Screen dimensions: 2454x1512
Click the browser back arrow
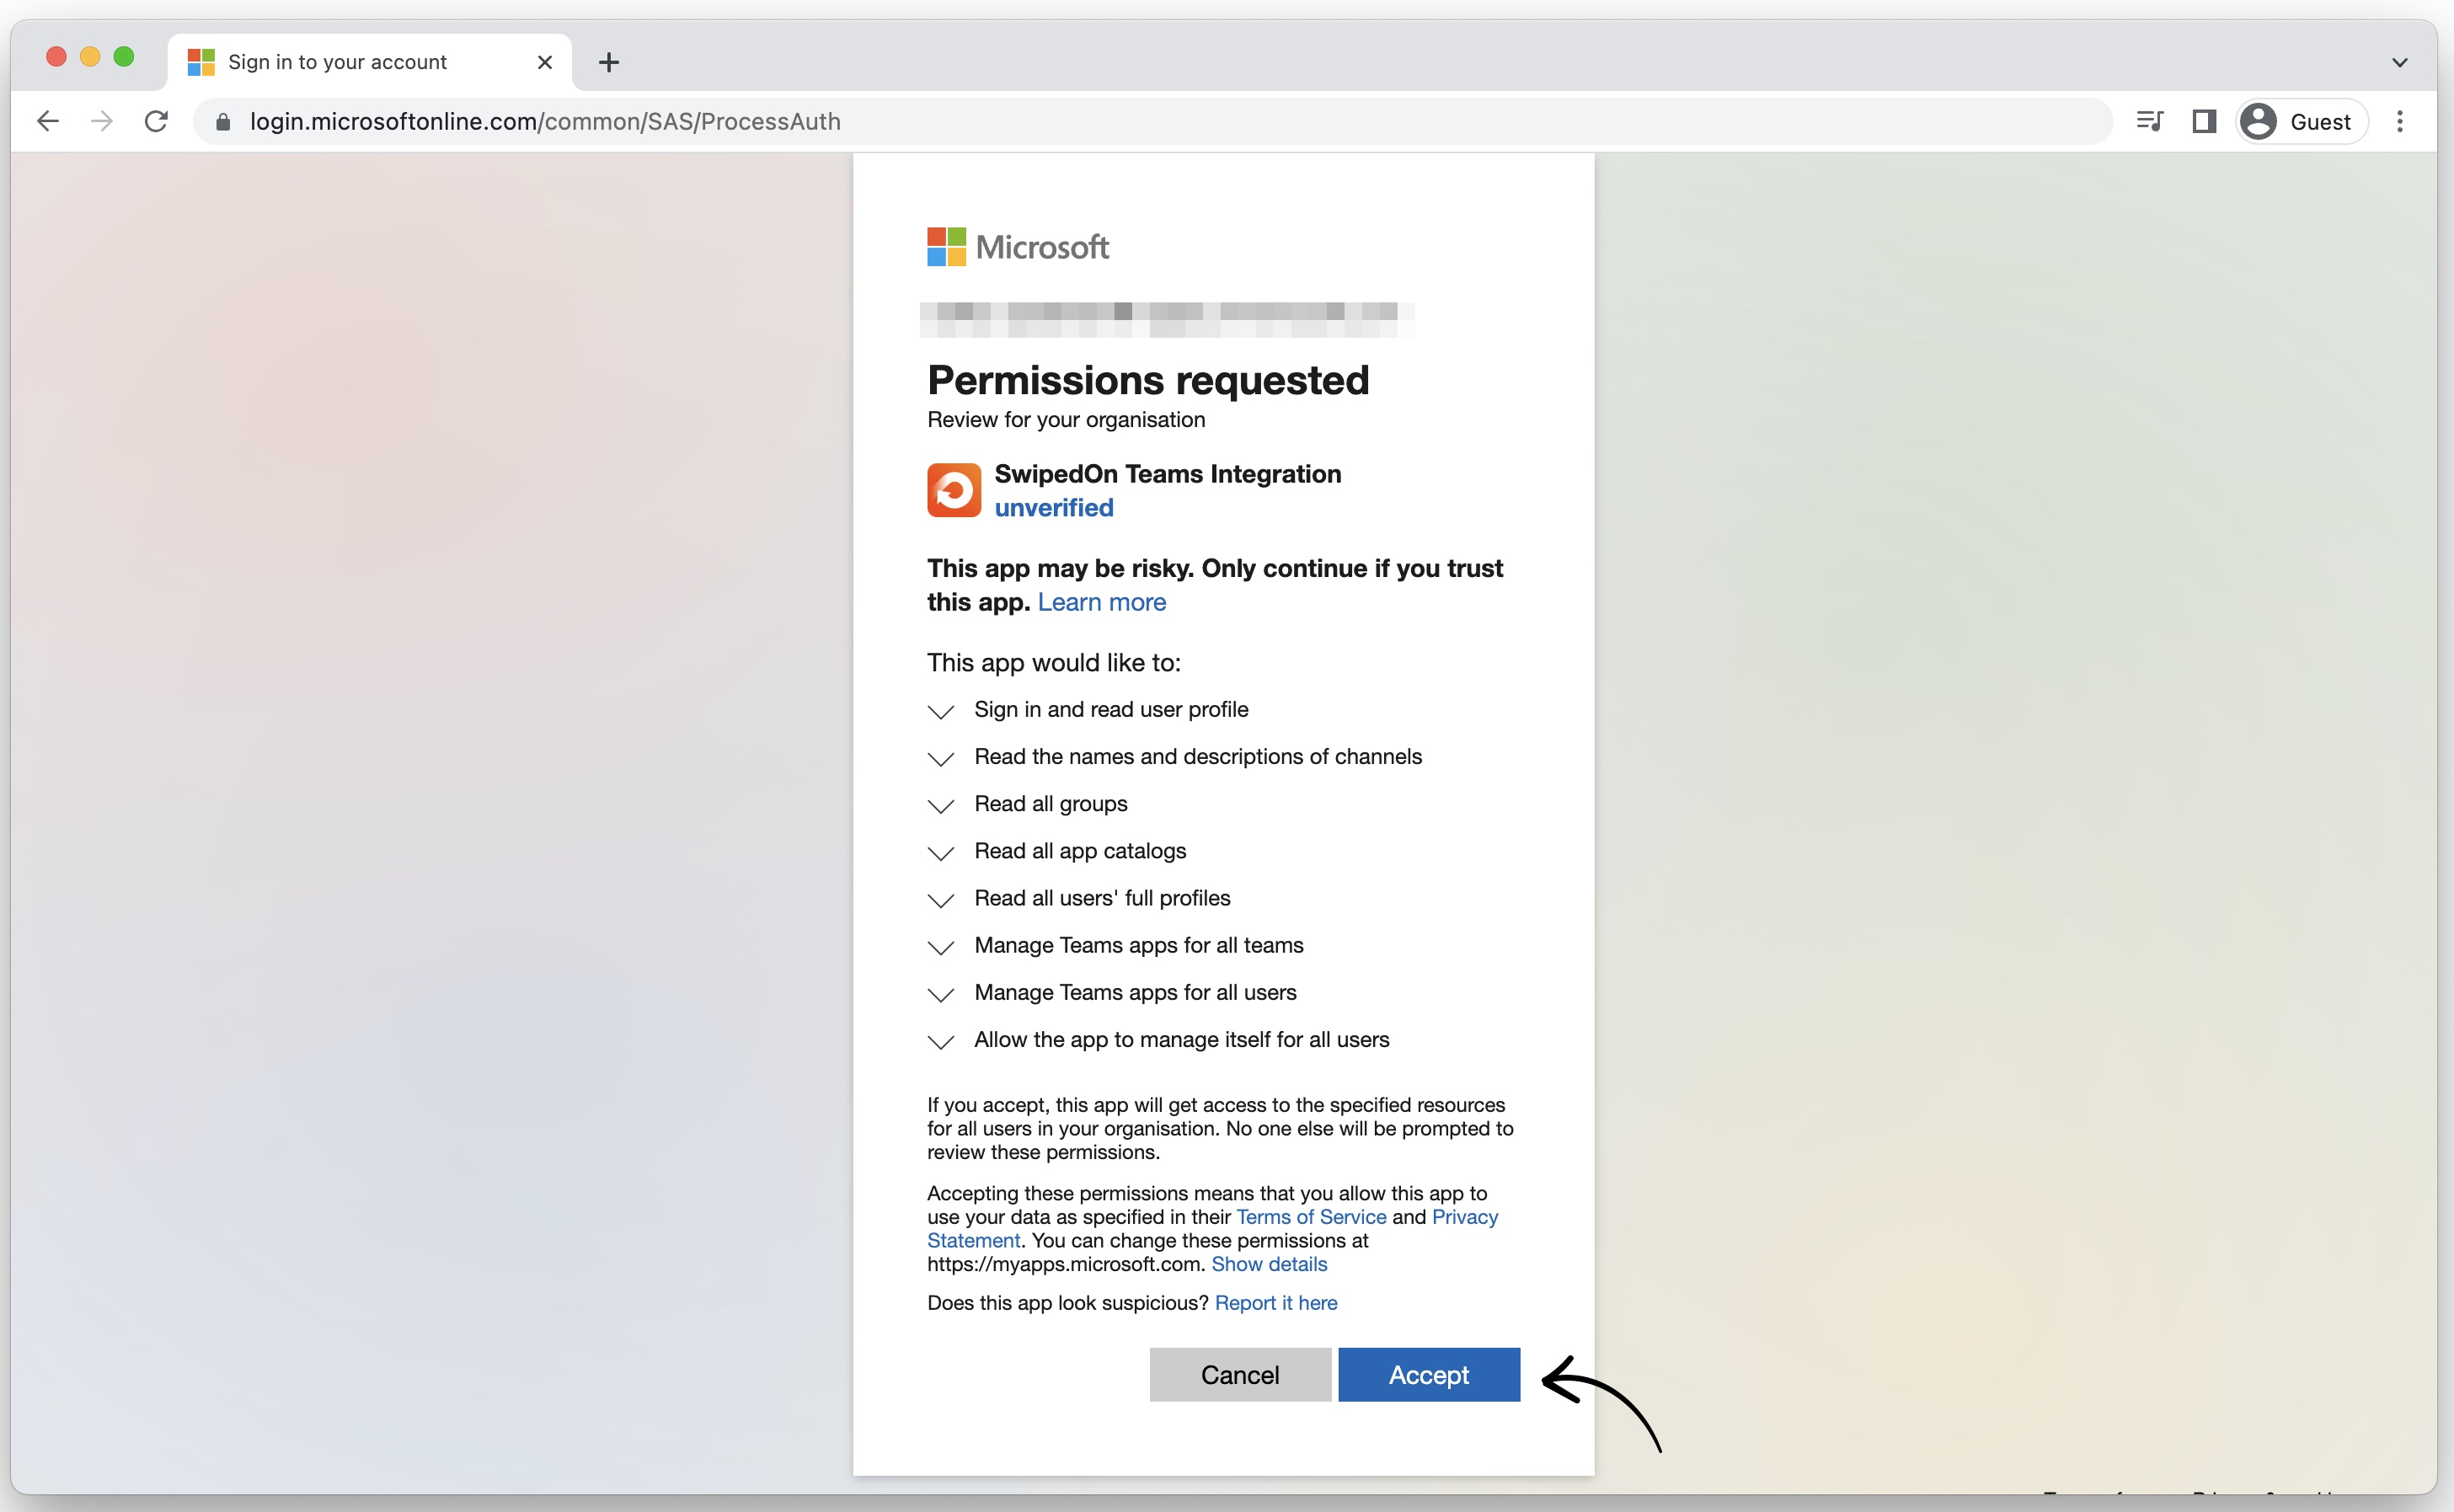point(48,121)
